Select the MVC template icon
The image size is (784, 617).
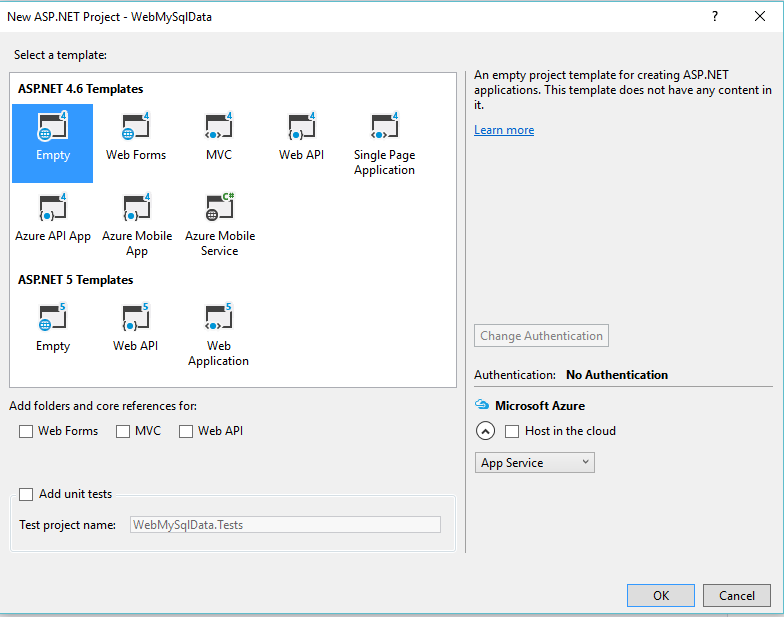coord(218,129)
